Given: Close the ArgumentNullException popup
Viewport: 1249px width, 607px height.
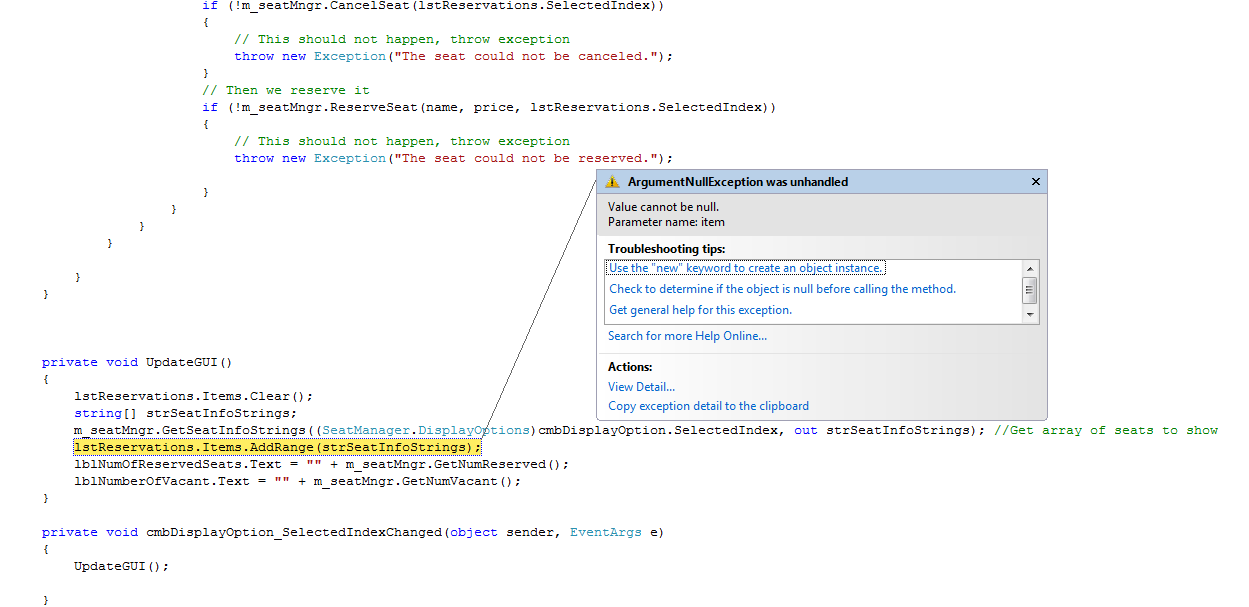Looking at the screenshot, I should (x=1035, y=181).
